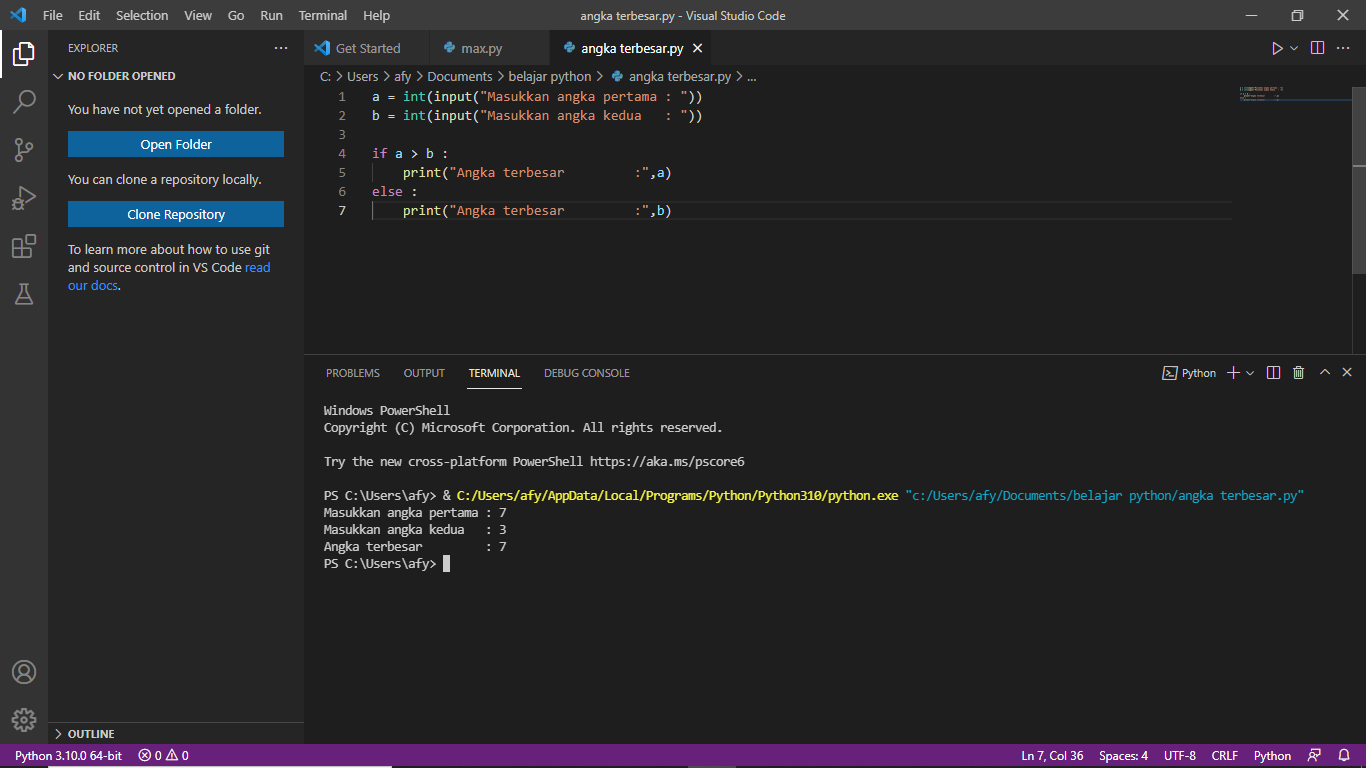Split the terminal panel

[x=1274, y=373]
